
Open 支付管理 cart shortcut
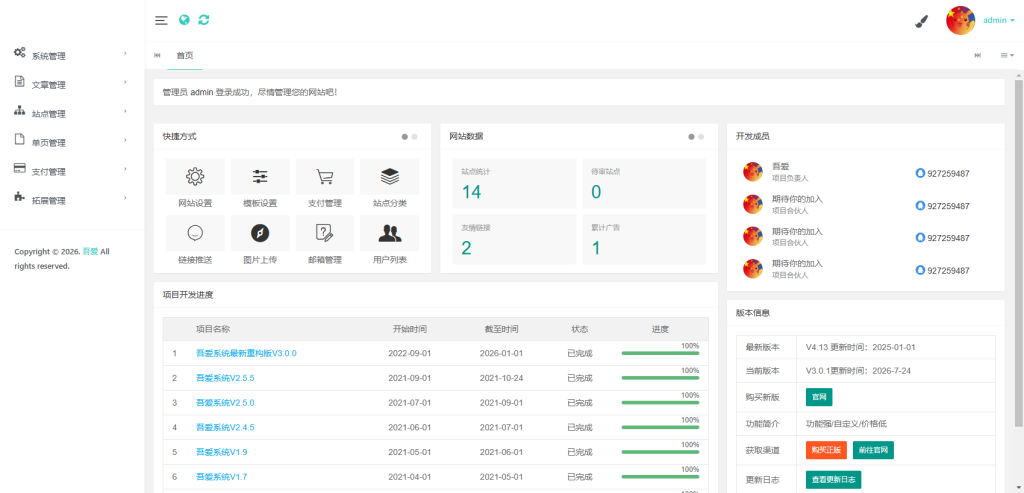pos(325,183)
